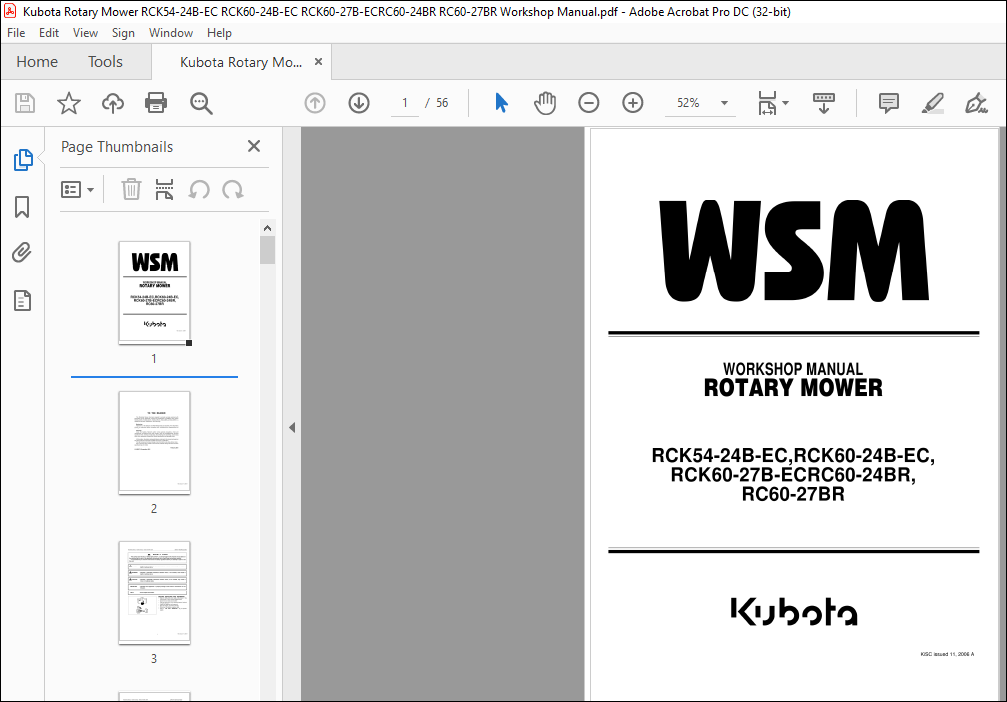Viewport: 1007px width, 702px height.
Task: Select the Kubota Rotary Mo... document tab
Action: click(241, 62)
